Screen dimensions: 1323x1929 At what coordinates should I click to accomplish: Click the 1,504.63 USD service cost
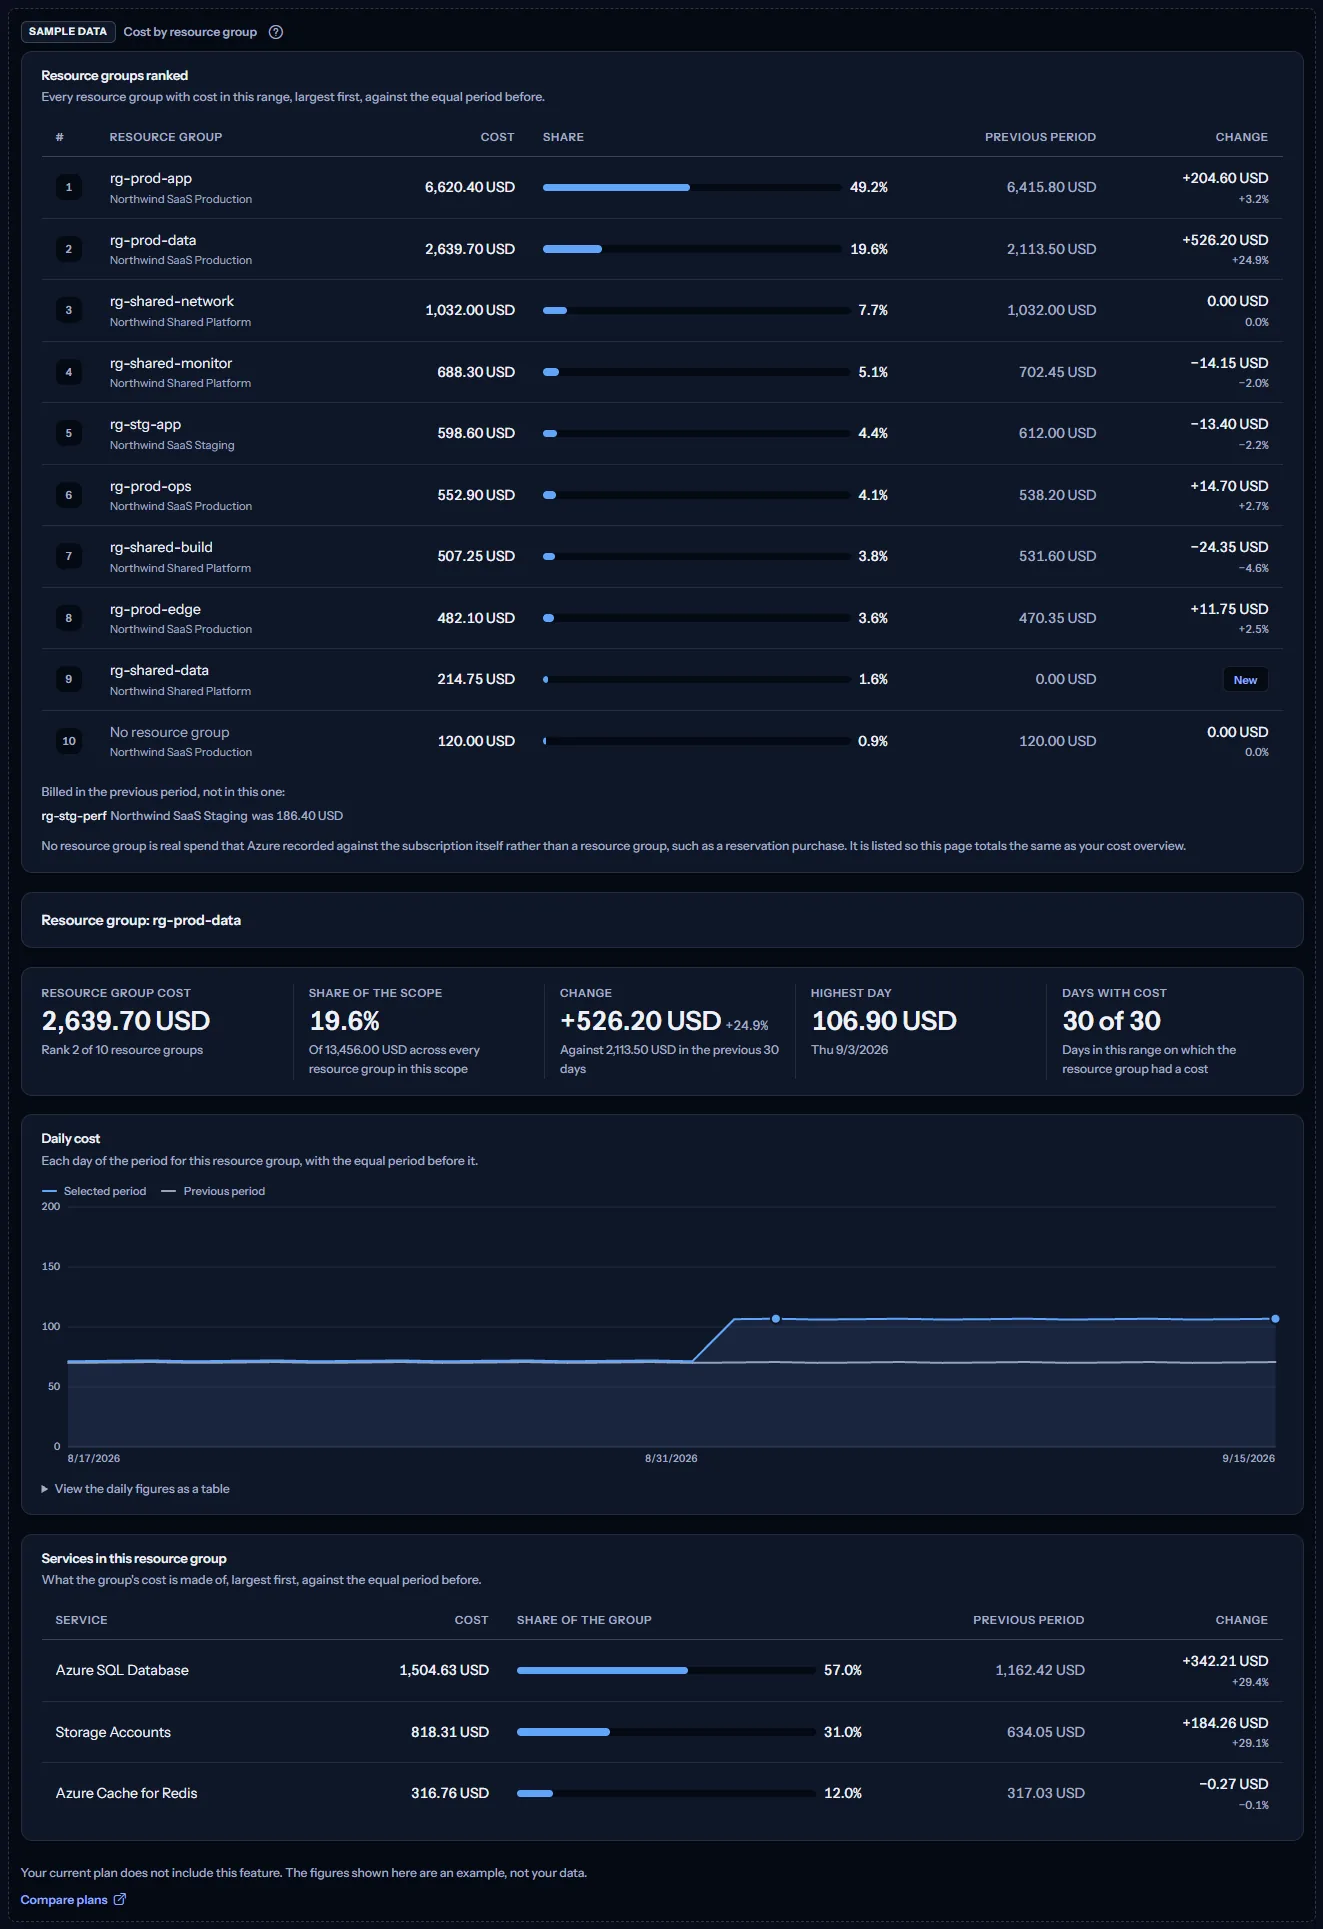click(x=444, y=1670)
